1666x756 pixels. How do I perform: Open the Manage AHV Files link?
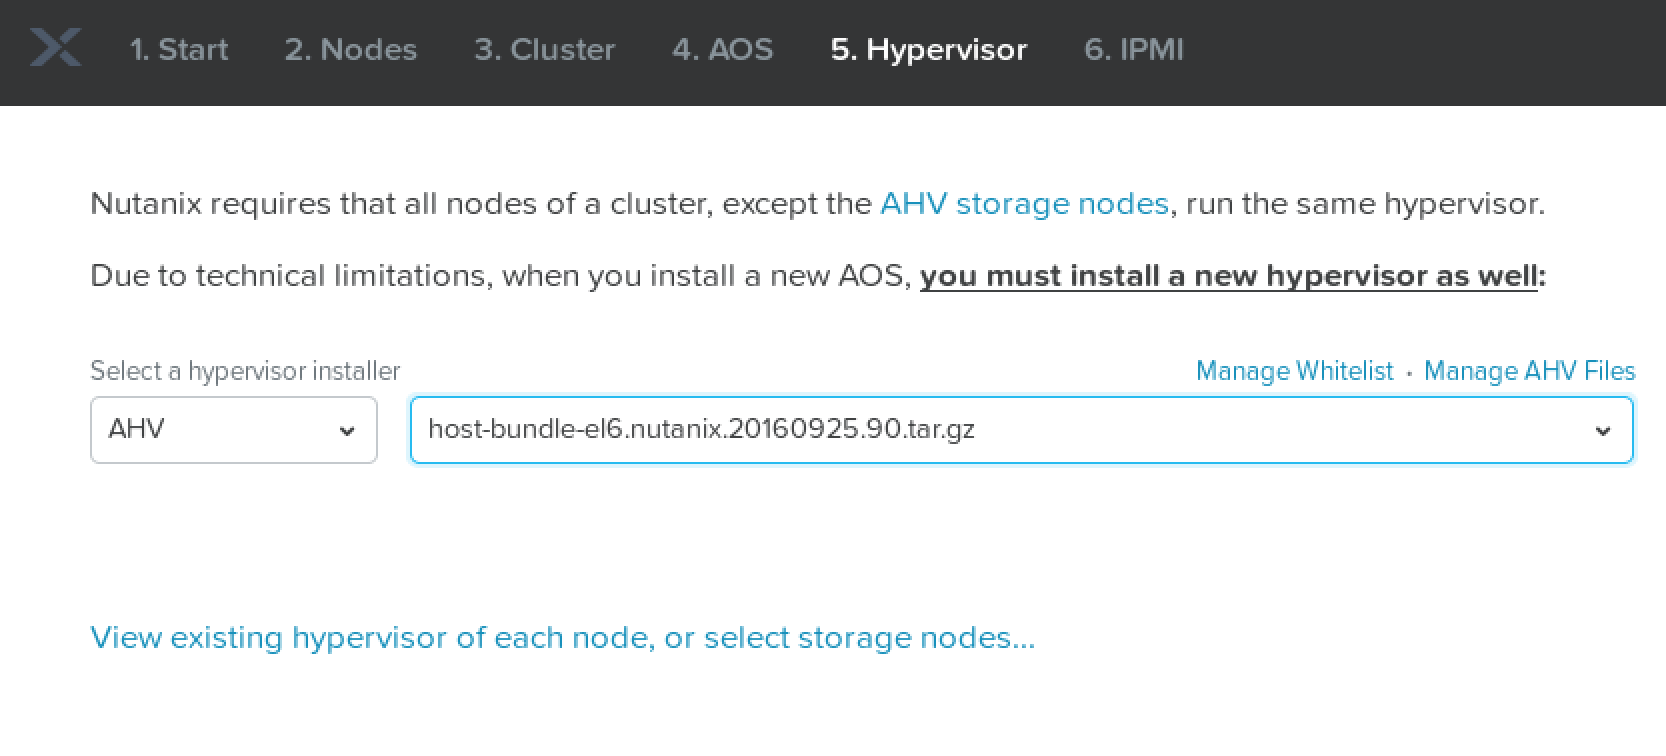pos(1529,371)
